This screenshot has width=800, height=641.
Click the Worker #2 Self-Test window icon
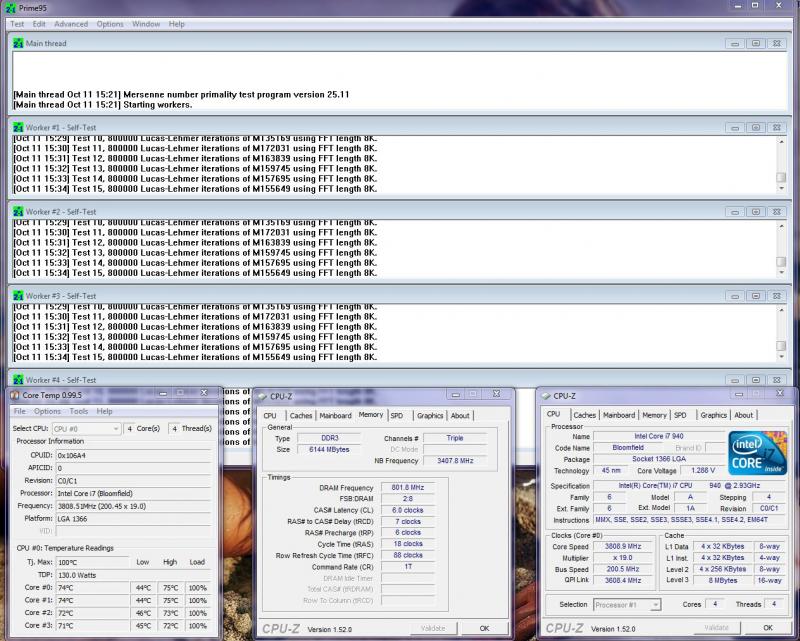pos(18,212)
